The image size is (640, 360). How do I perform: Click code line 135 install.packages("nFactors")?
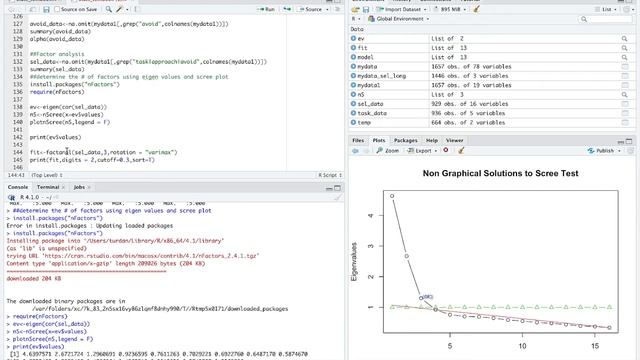[75, 84]
